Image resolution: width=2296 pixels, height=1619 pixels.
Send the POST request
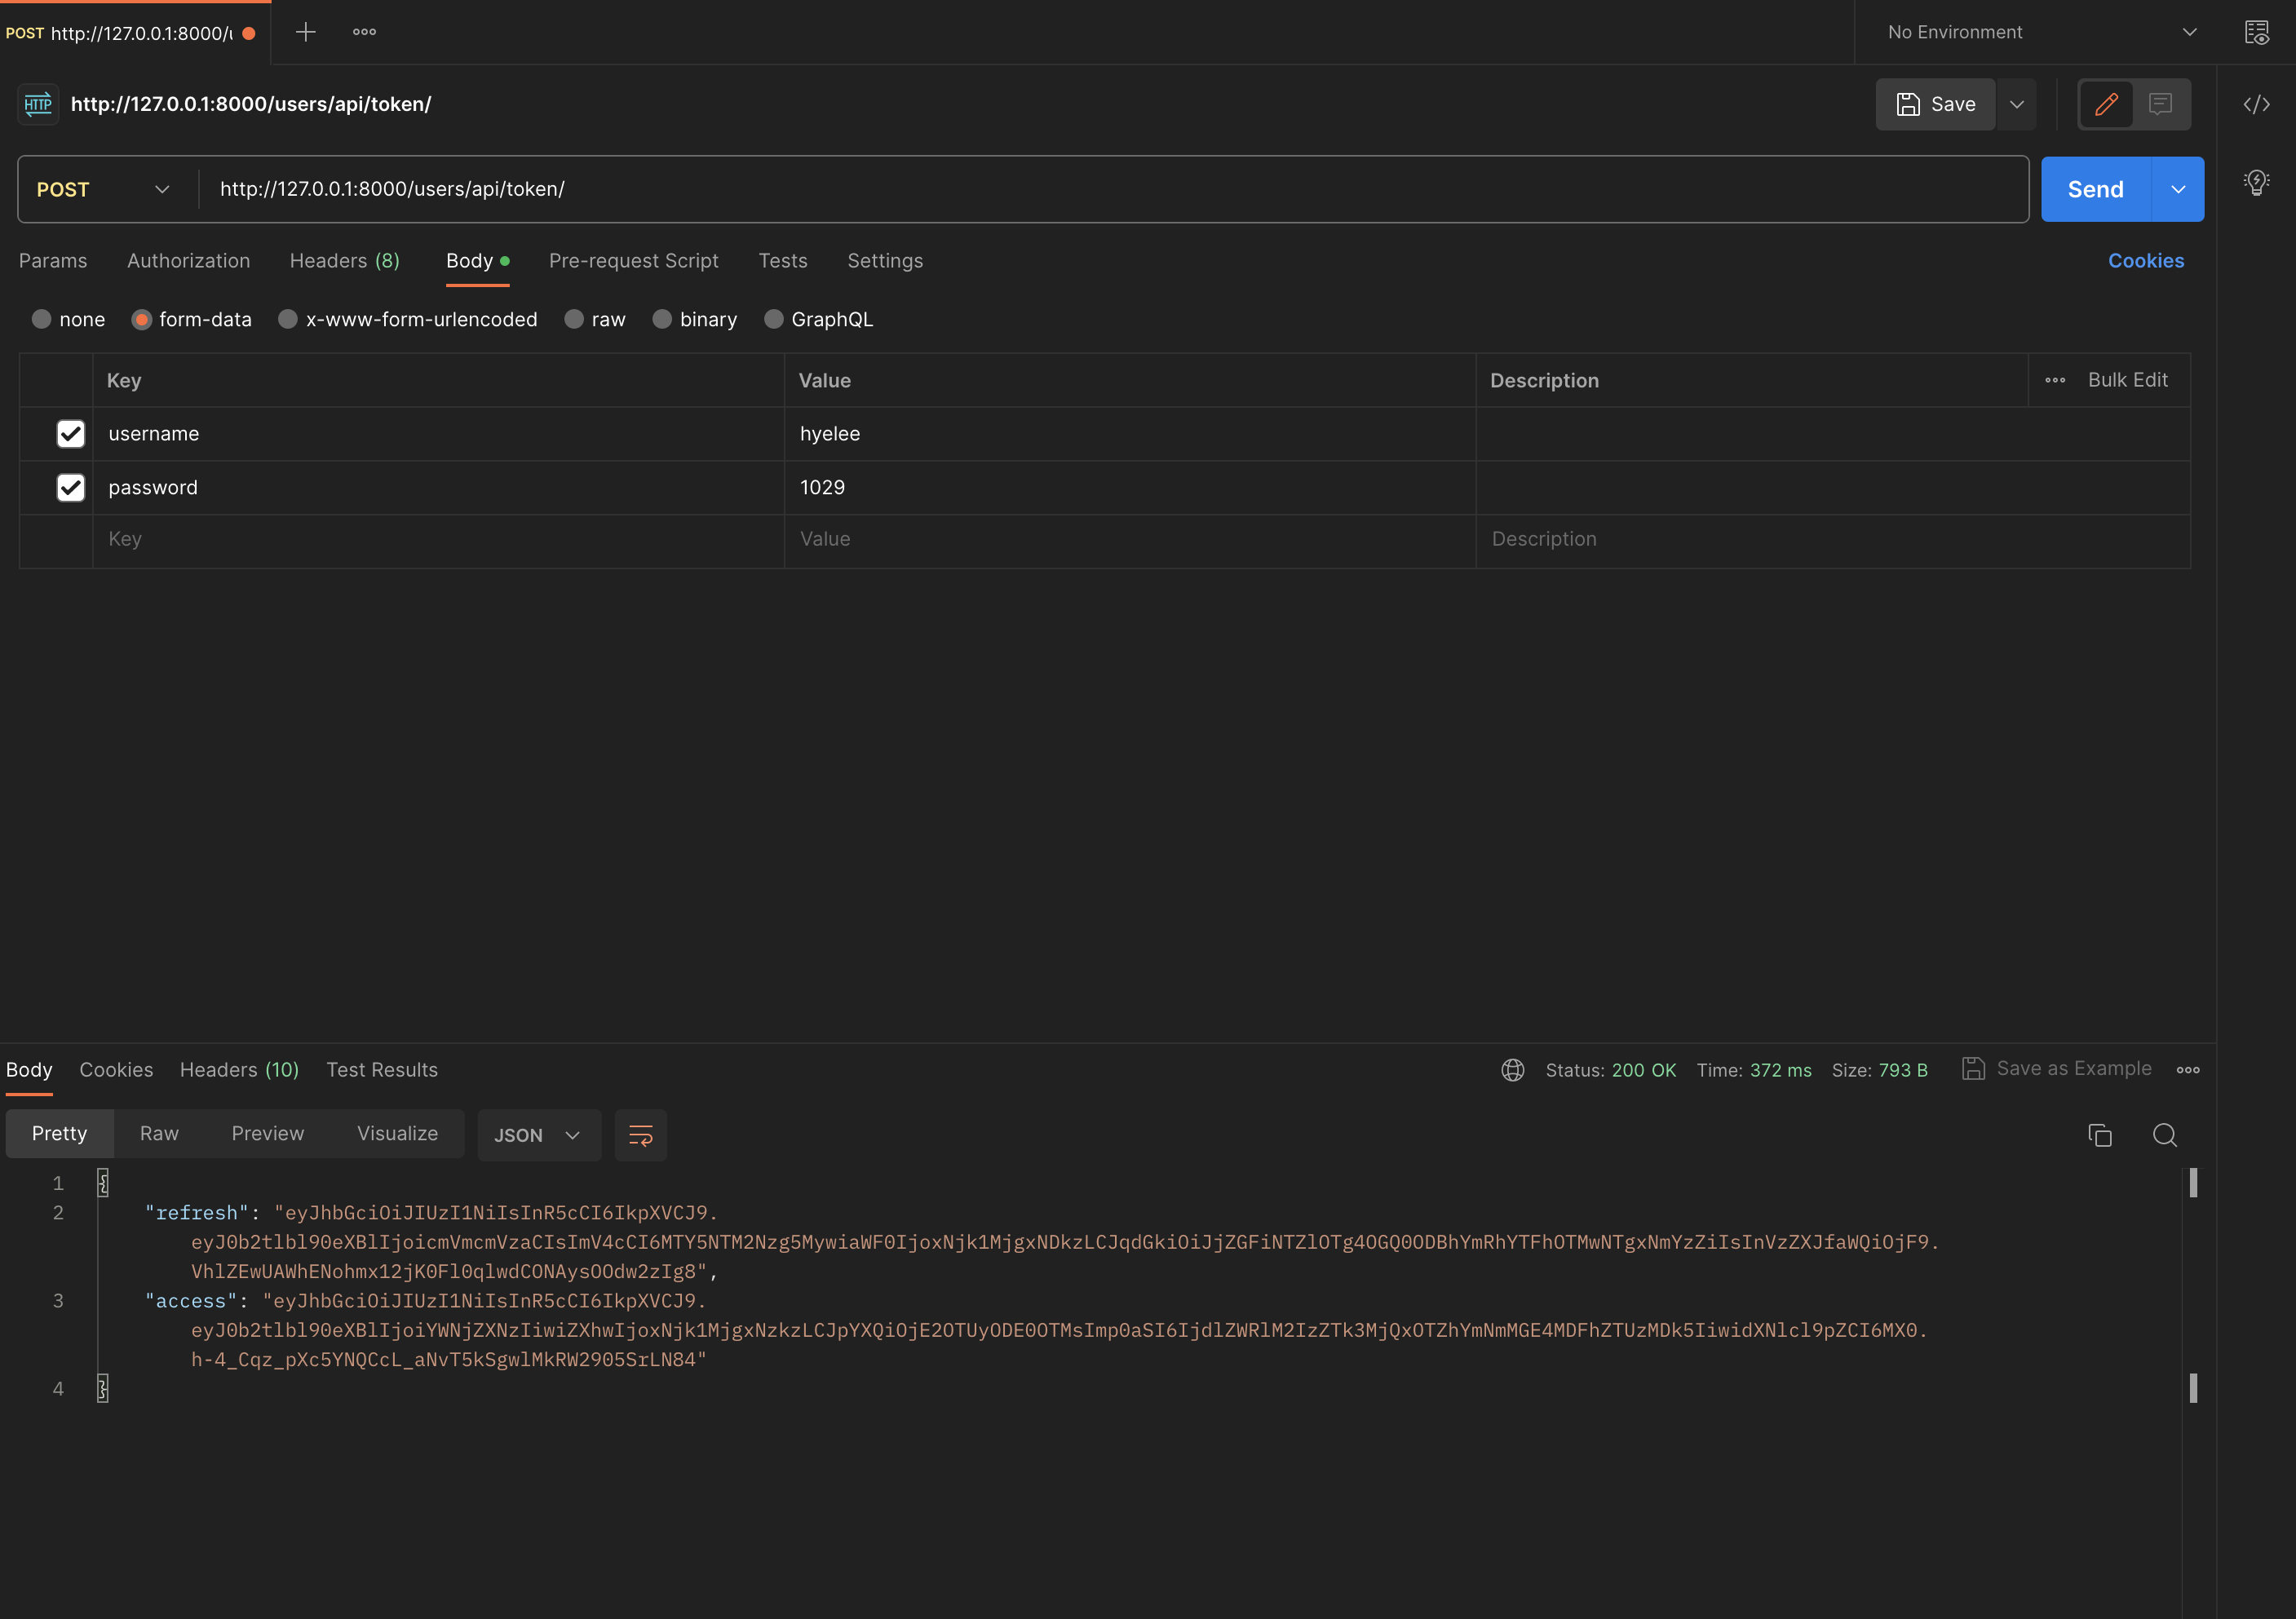(2095, 189)
